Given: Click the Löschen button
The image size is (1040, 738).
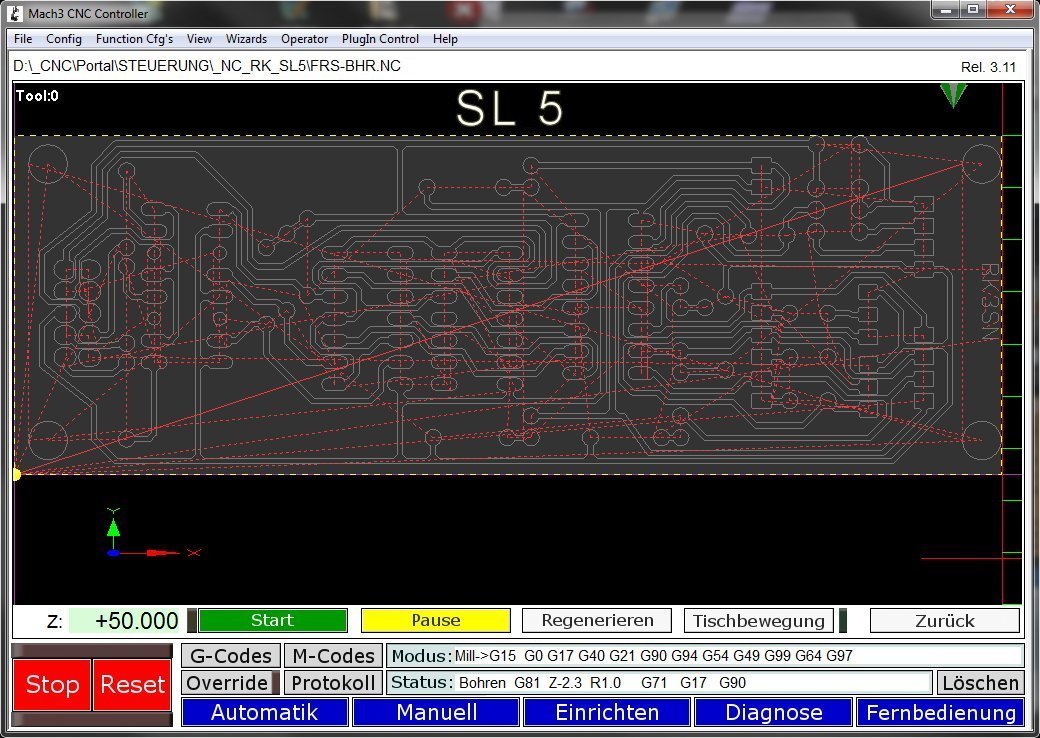Looking at the screenshot, I should (980, 682).
